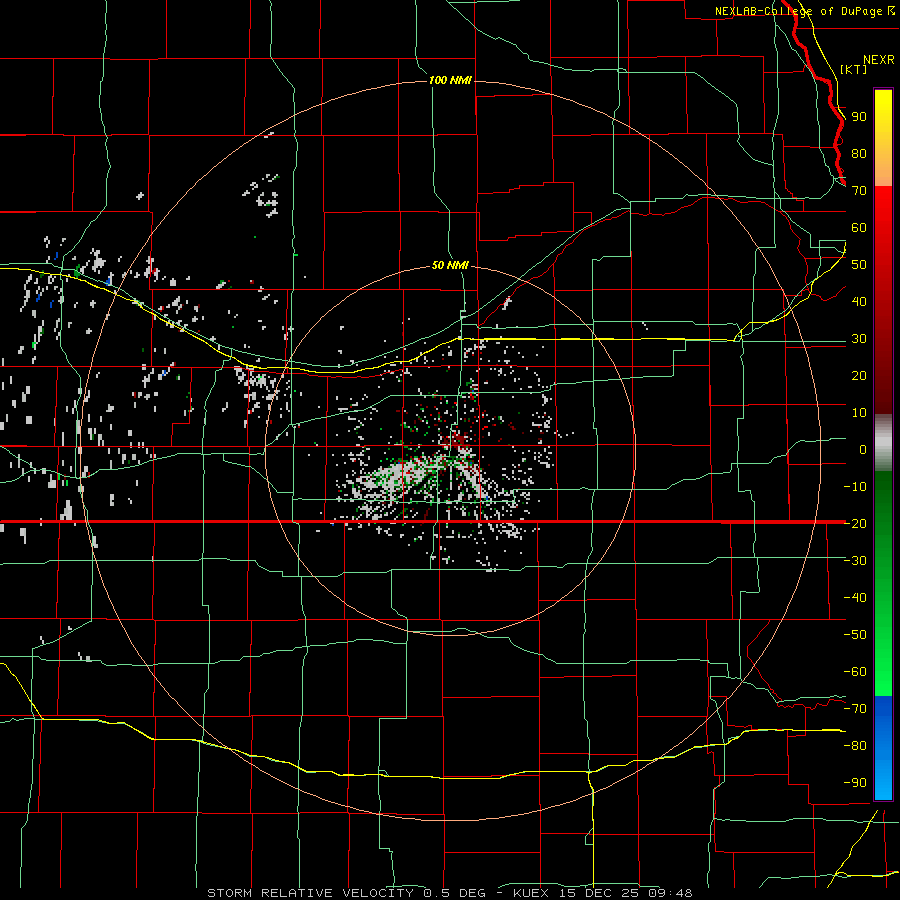This screenshot has height=900, width=900.
Task: Click the blue segment of the color bar
Action: tap(883, 747)
